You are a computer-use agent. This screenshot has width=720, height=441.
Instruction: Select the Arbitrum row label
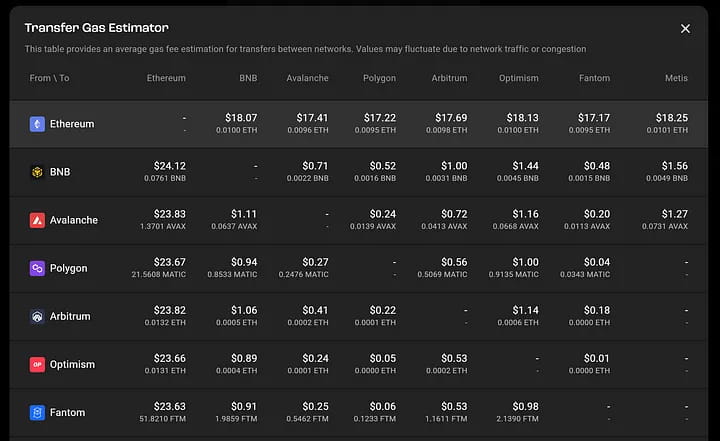[70, 316]
